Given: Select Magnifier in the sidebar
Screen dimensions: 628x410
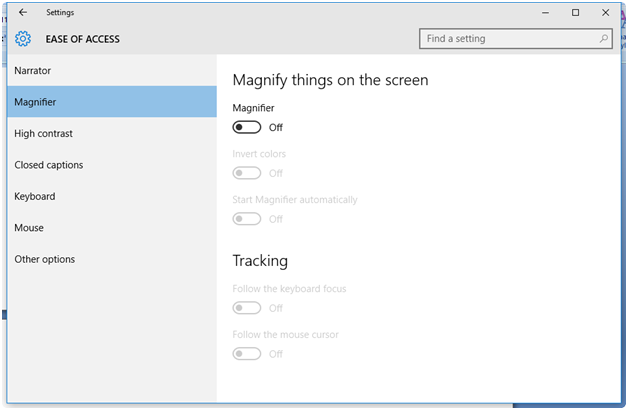Looking at the screenshot, I should [36, 102].
